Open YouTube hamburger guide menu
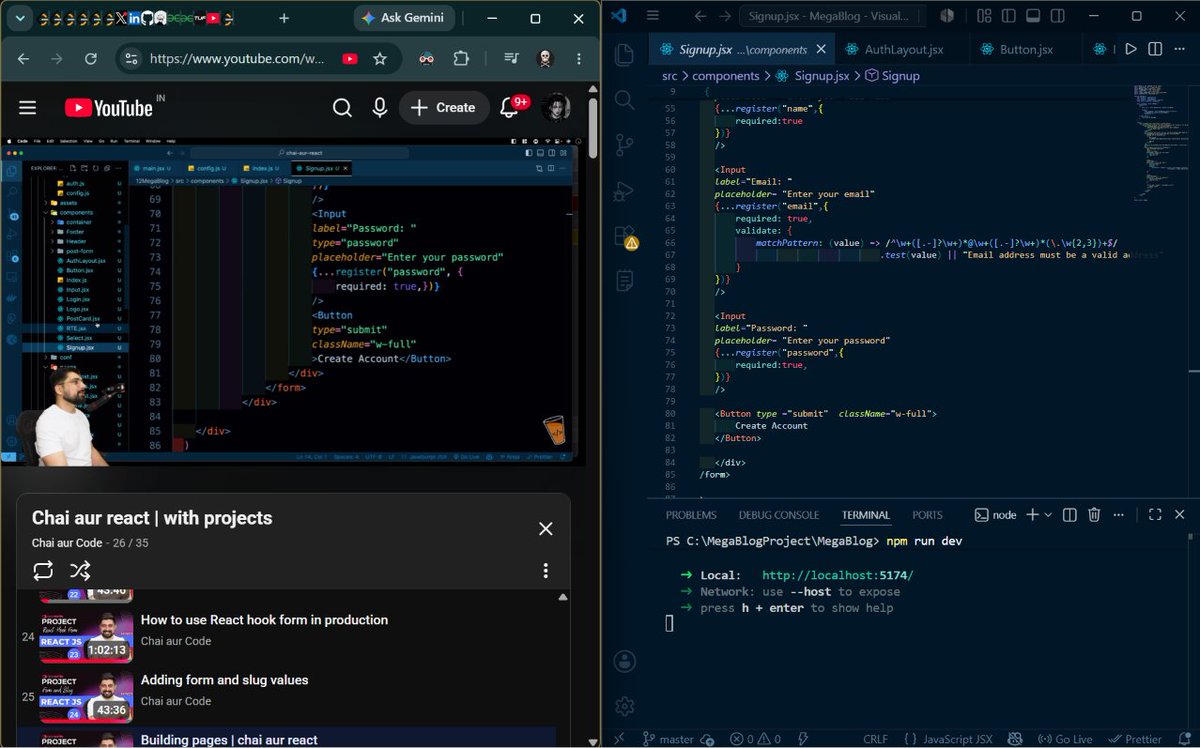This screenshot has width=1200, height=748. pyautogui.click(x=27, y=108)
